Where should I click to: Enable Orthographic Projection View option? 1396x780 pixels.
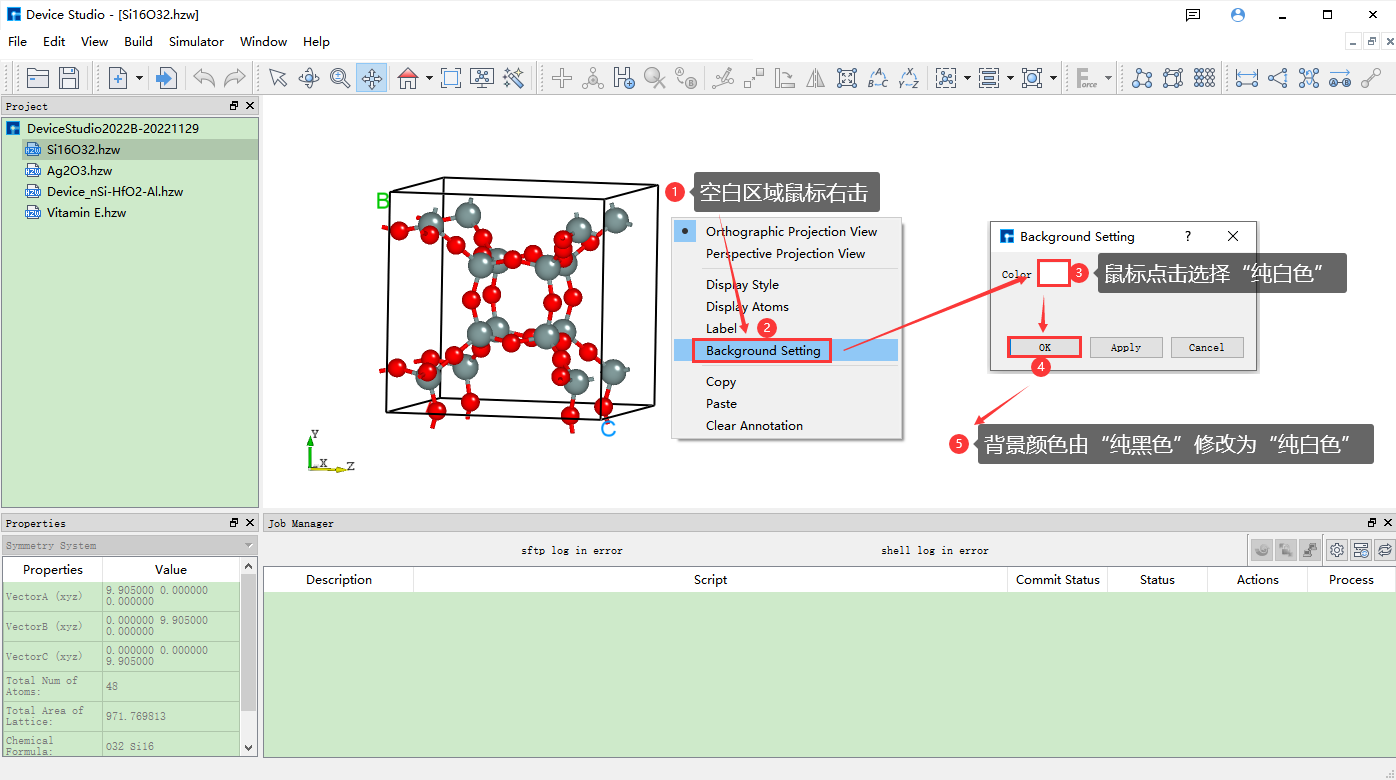[791, 231]
